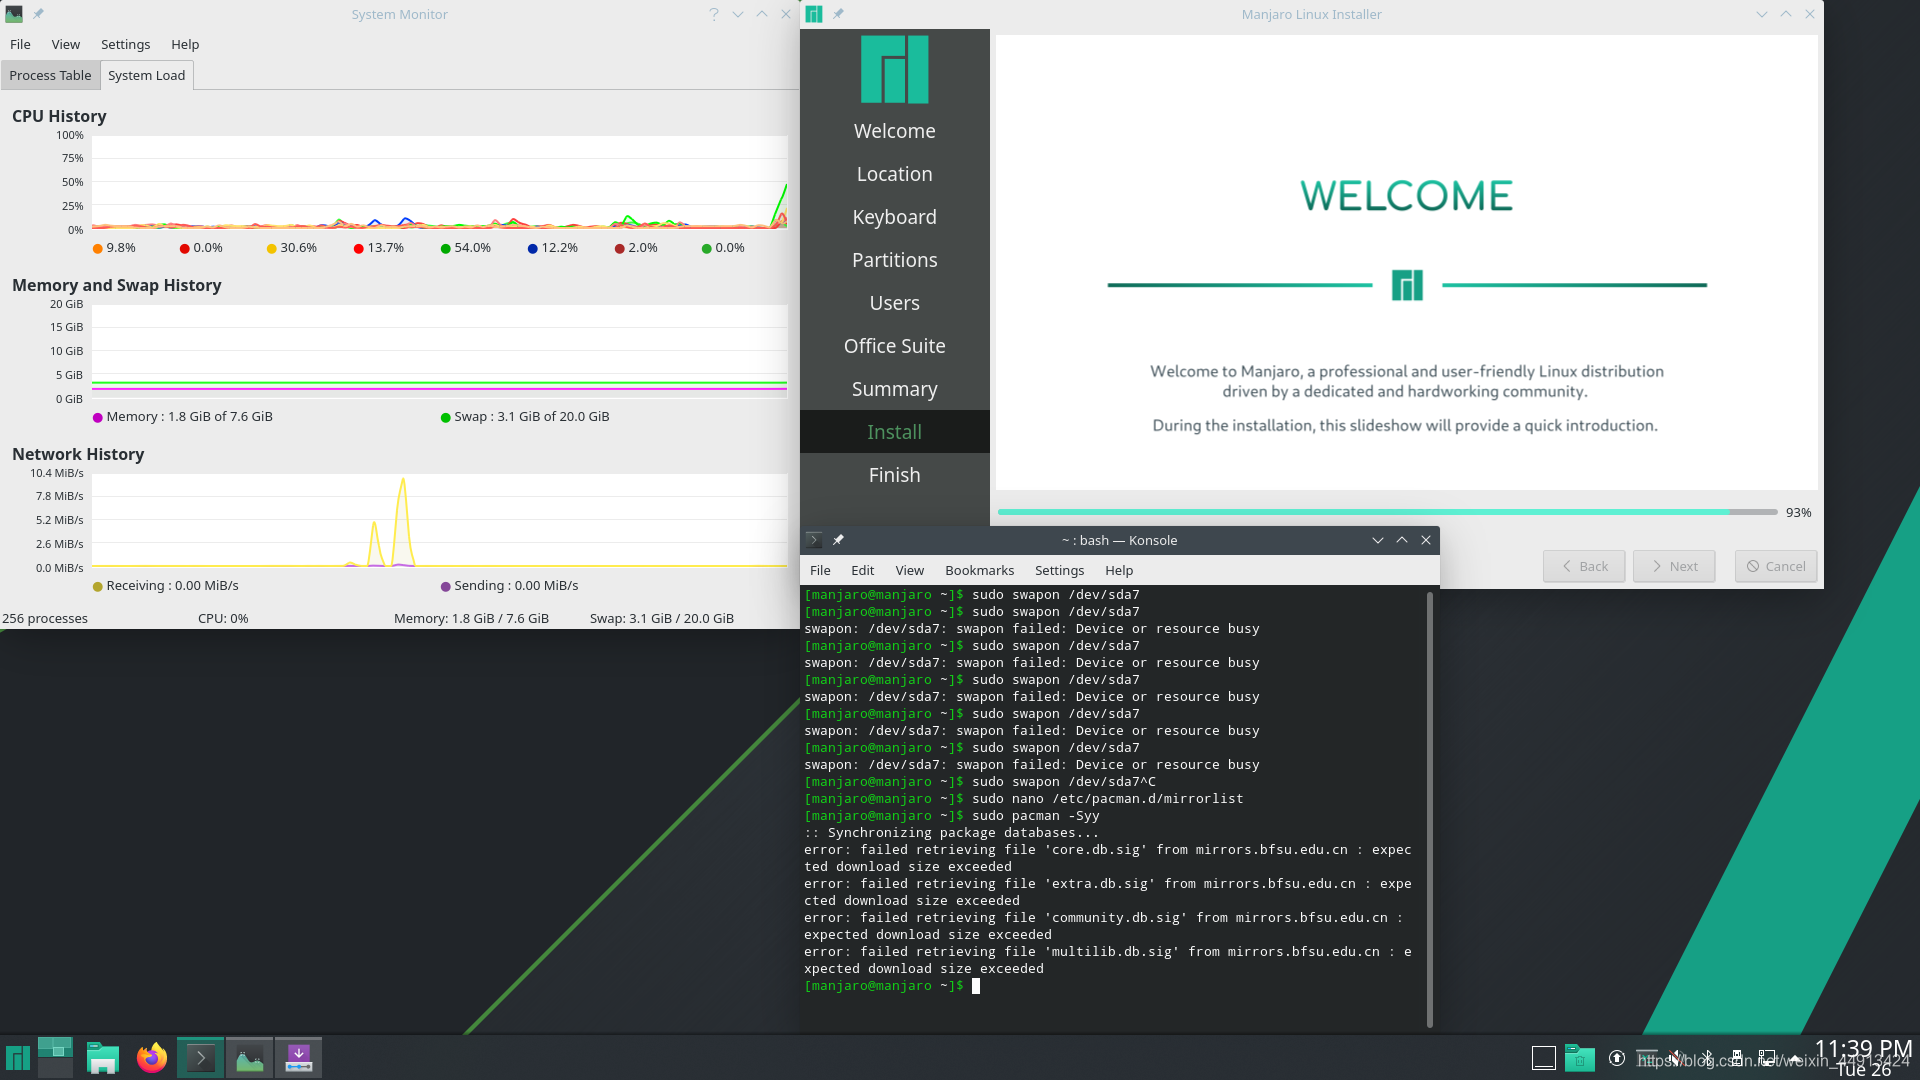This screenshot has width=1920, height=1080.
Task: Toggle pin on System Monitor window titlebar
Action: pyautogui.click(x=38, y=14)
